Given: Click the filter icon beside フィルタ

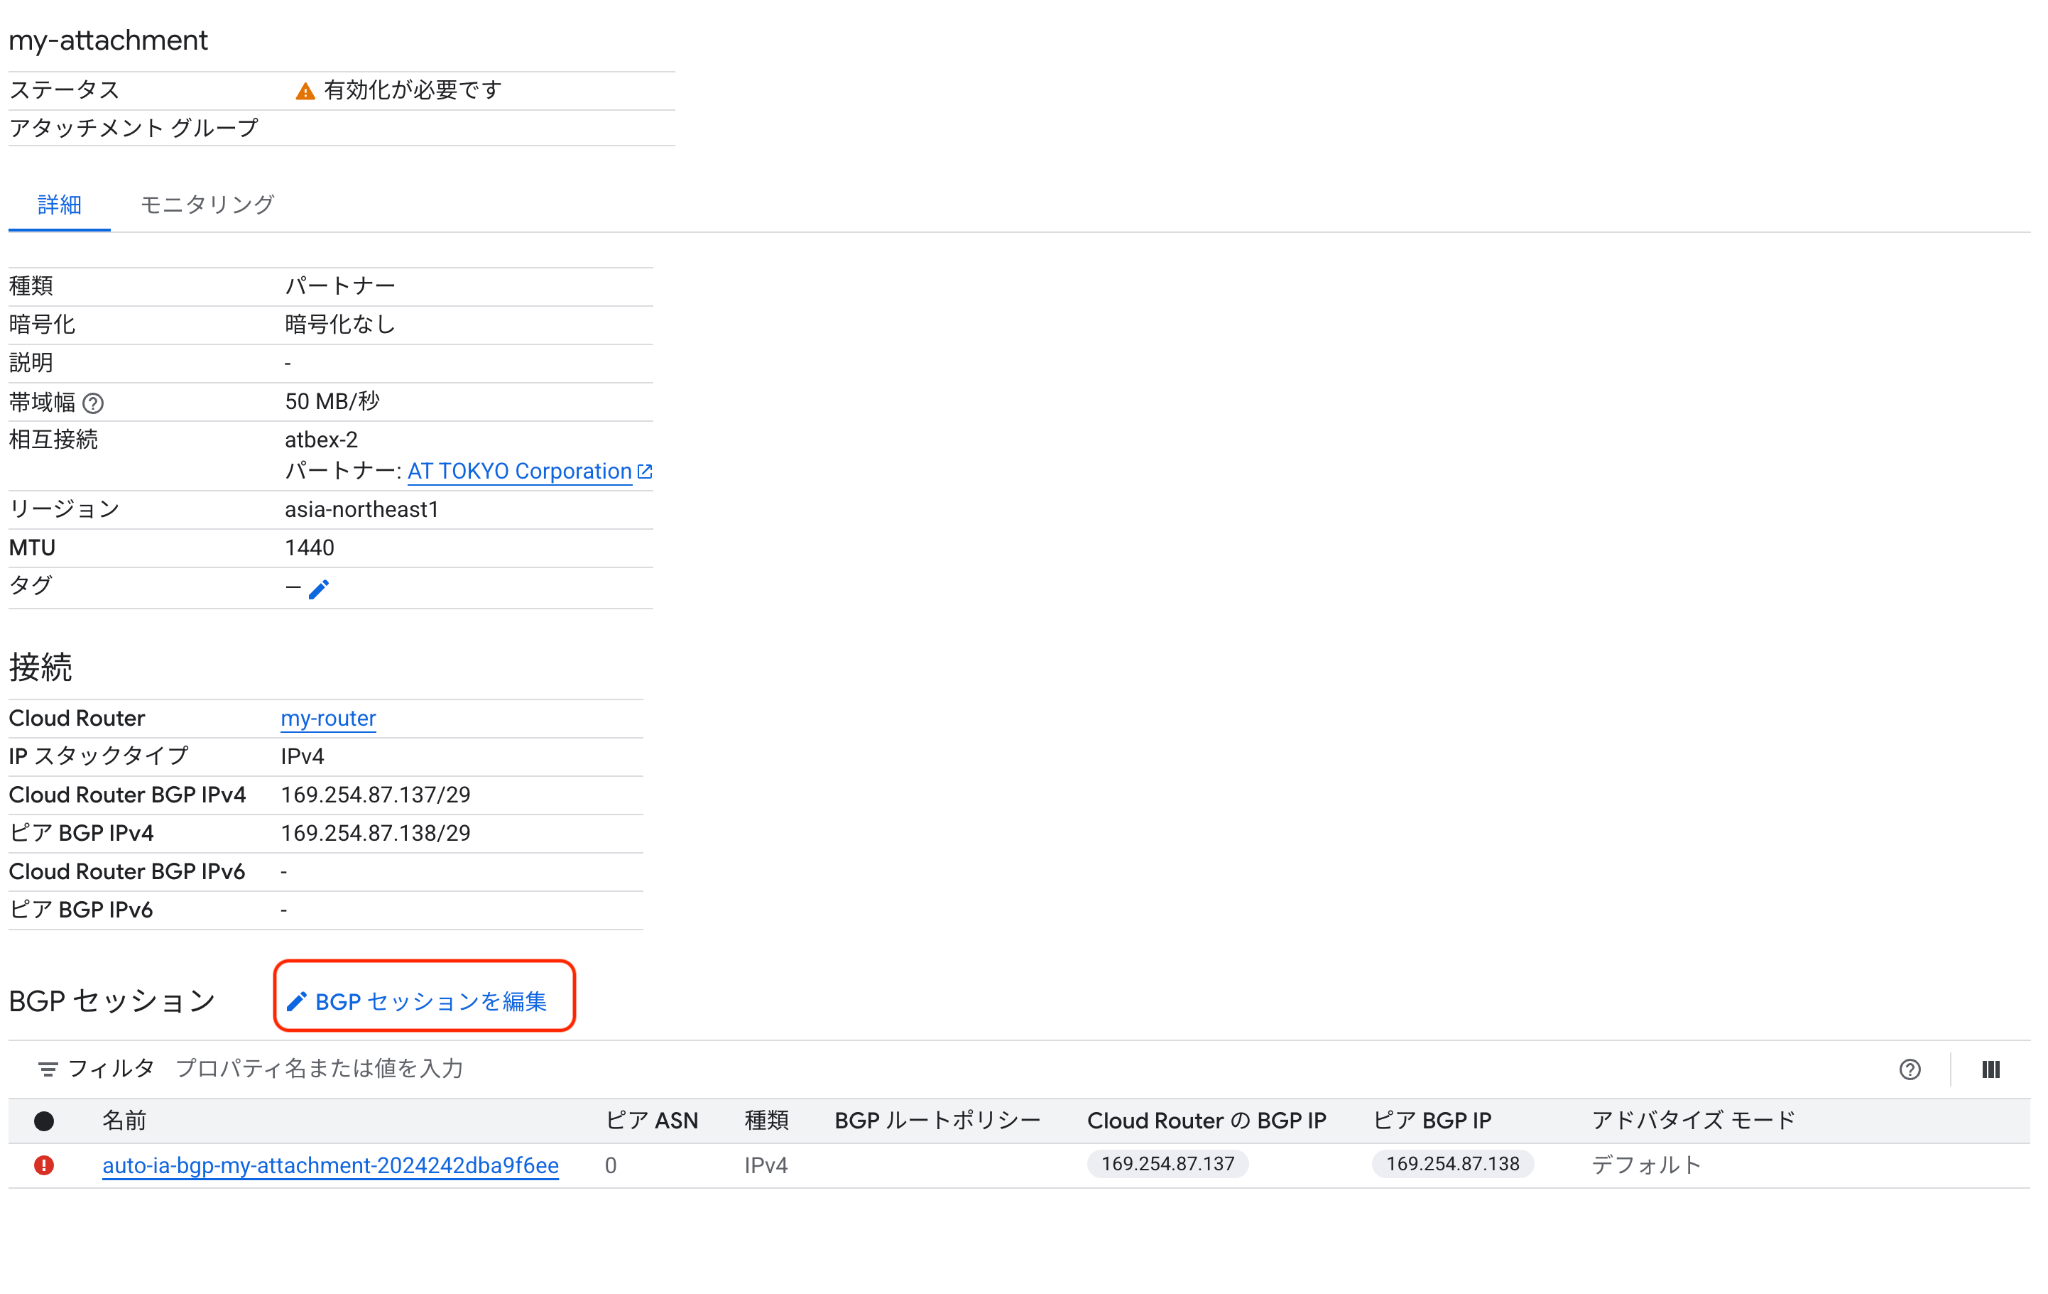Looking at the screenshot, I should point(47,1069).
